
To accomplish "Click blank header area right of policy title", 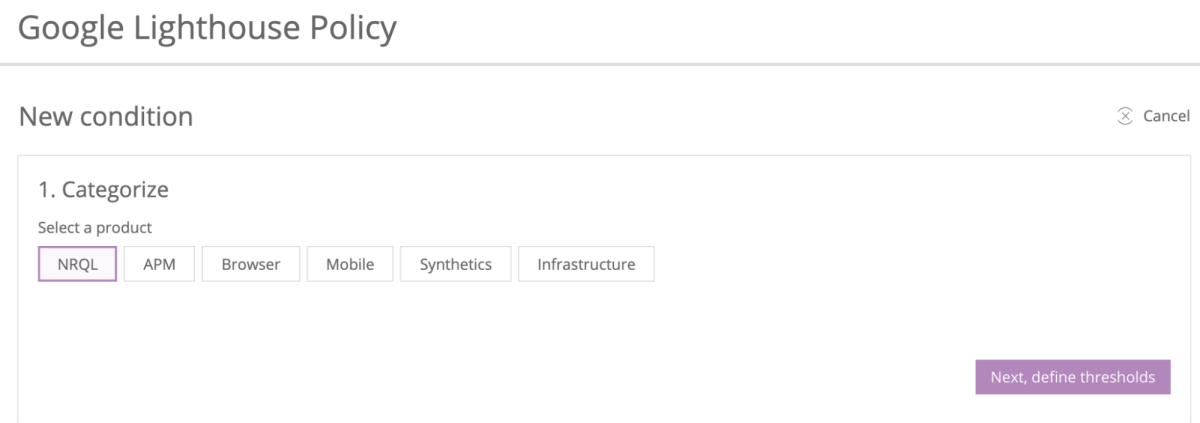I will [800, 28].
